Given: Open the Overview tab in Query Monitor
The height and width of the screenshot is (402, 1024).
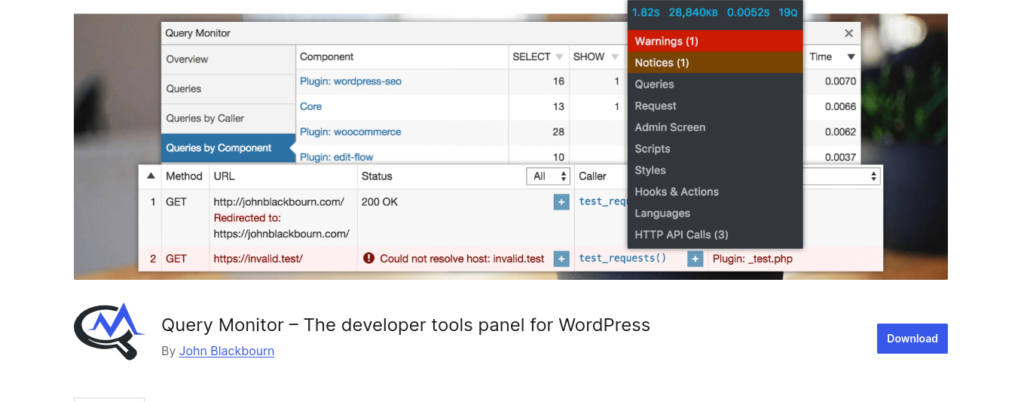Looking at the screenshot, I should click(228, 59).
